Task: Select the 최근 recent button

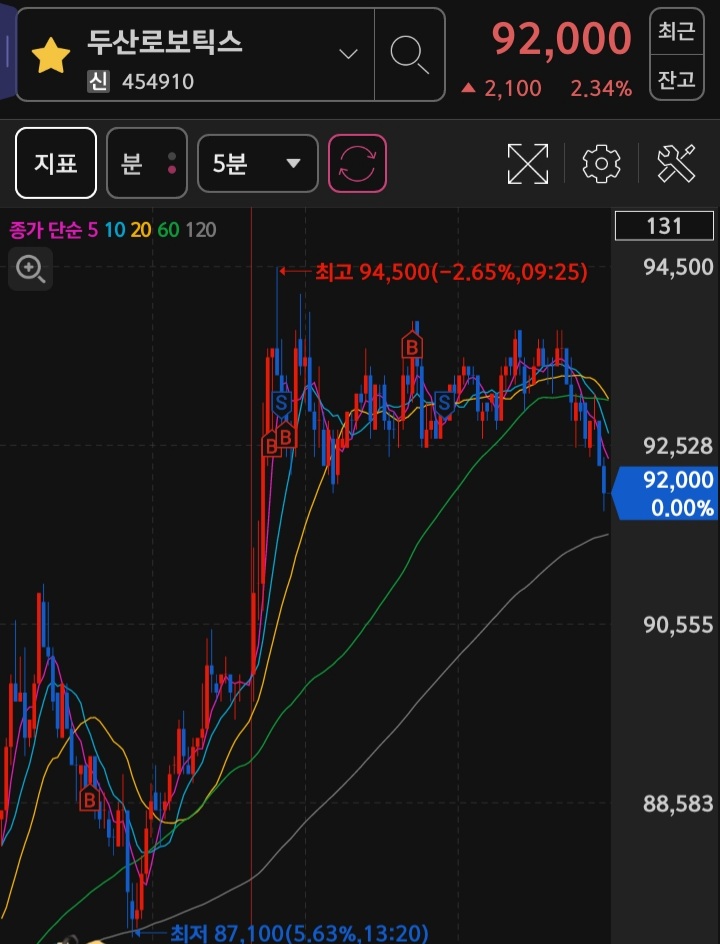Action: [677, 31]
